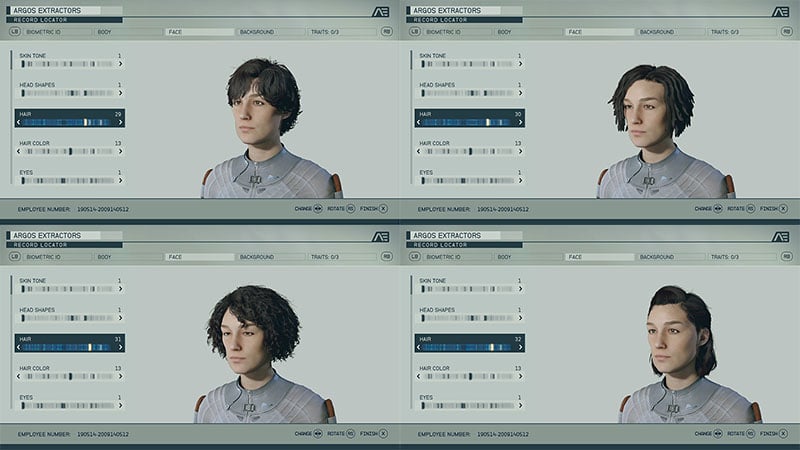Click the AE logo in the hair 32 panel
Image resolution: width=800 pixels, height=450 pixels.
pyautogui.click(x=780, y=237)
